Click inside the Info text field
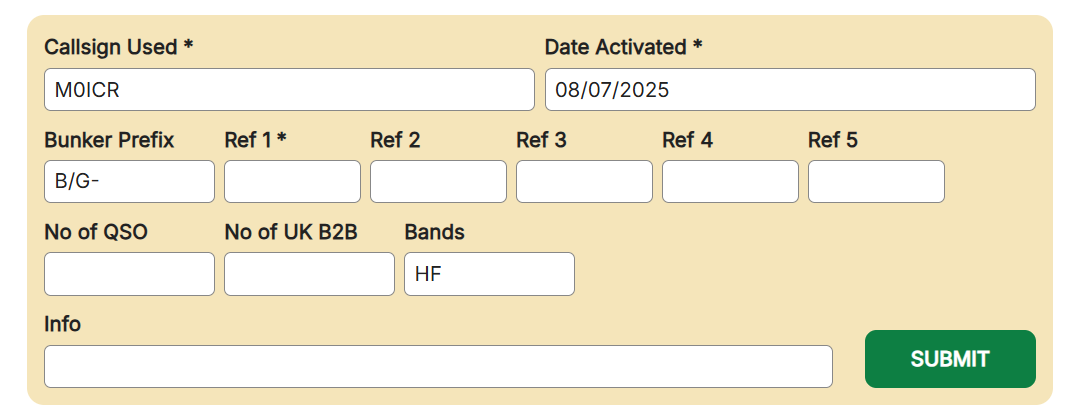 pyautogui.click(x=438, y=366)
